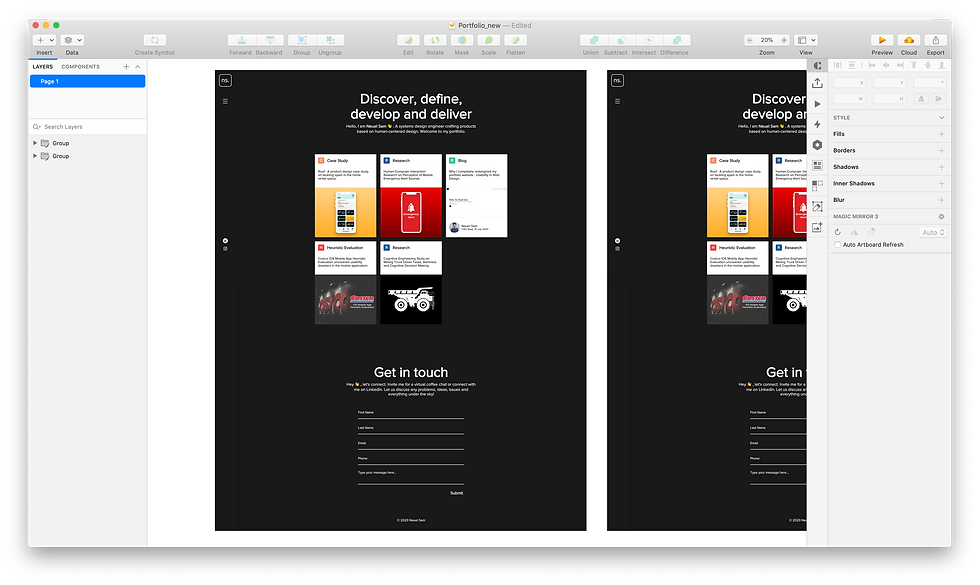Collapse the pages list chevron
This screenshot has width=980, height=585.
[138, 66]
